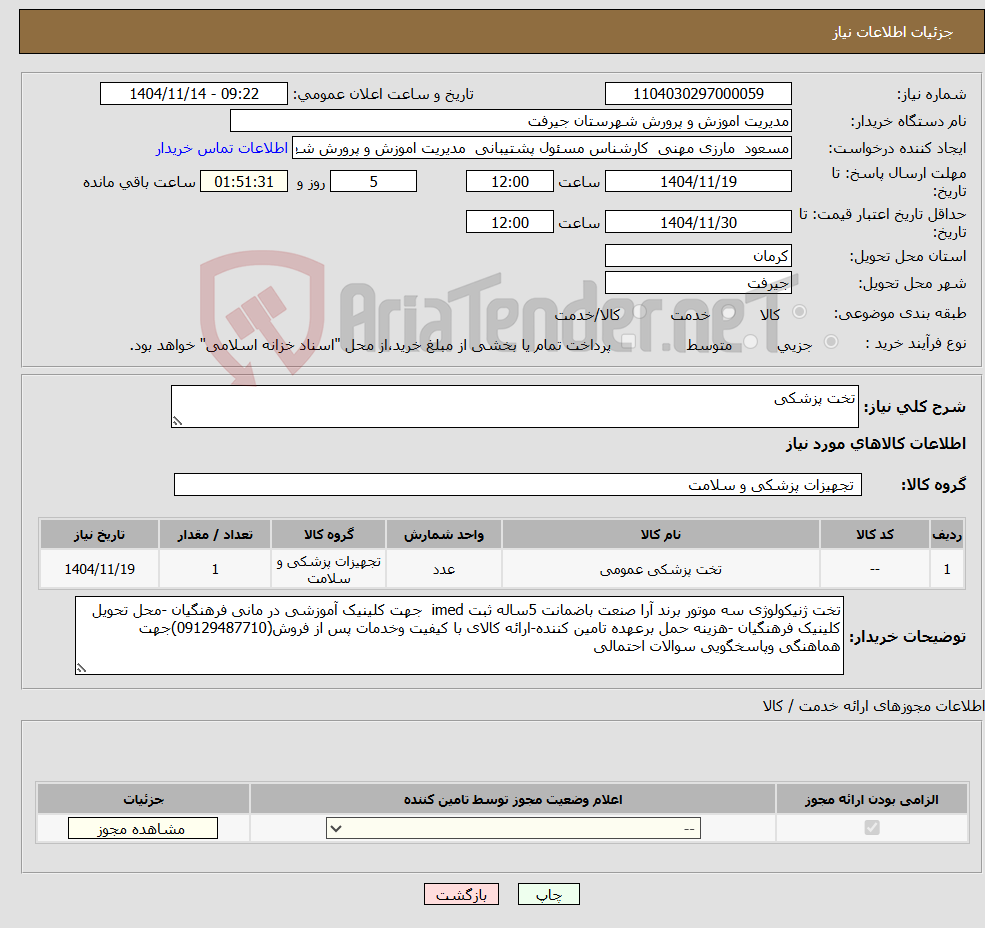Click the جزئیات column header

pos(143,799)
